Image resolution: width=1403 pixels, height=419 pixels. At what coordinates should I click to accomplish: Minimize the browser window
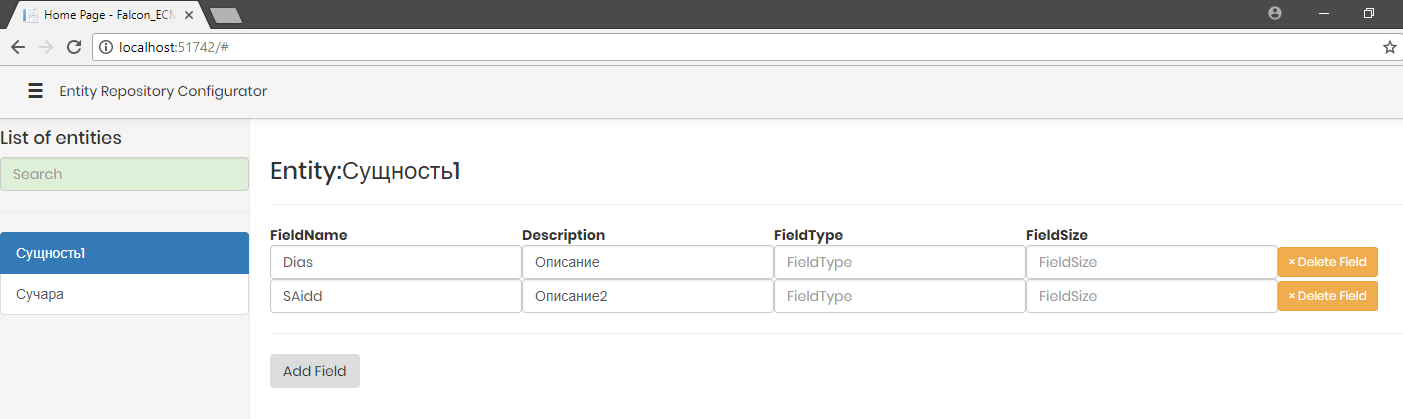(x=1324, y=14)
